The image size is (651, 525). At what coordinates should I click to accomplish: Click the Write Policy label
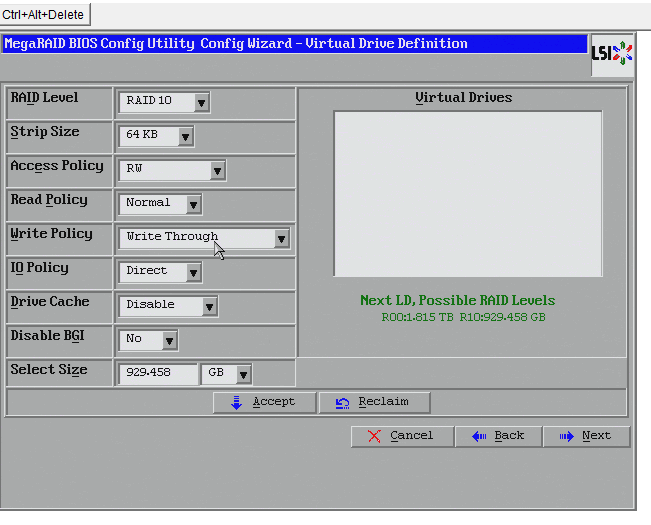(x=51, y=234)
